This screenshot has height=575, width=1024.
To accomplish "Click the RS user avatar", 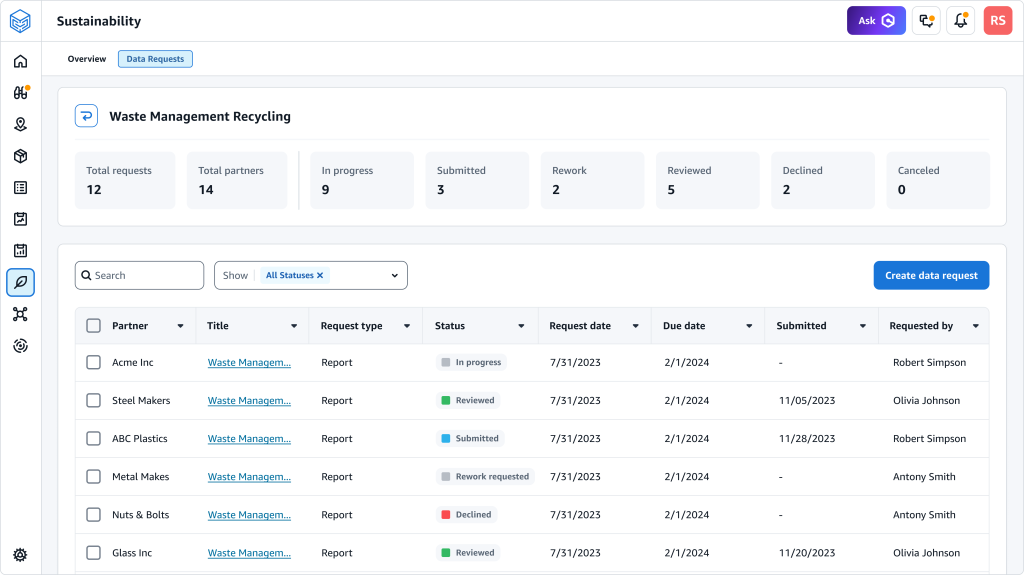I will click(997, 21).
